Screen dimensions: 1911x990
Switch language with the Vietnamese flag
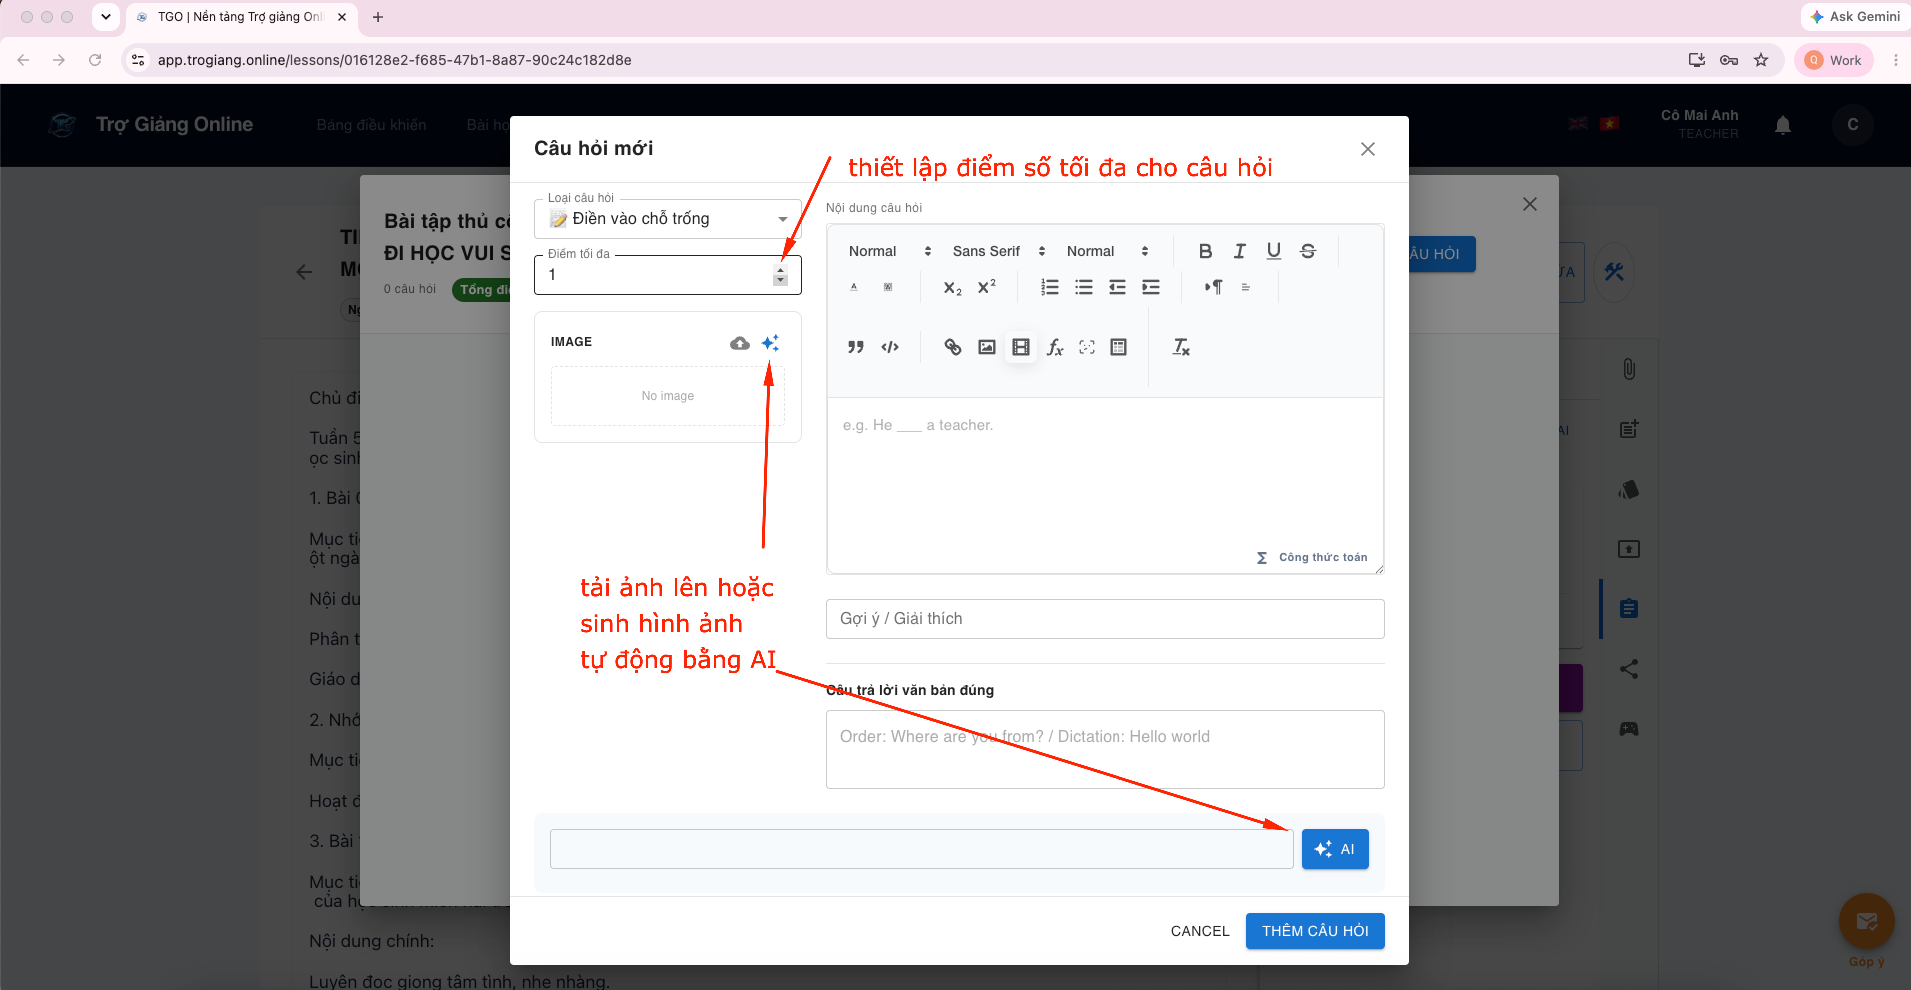pos(1609,124)
